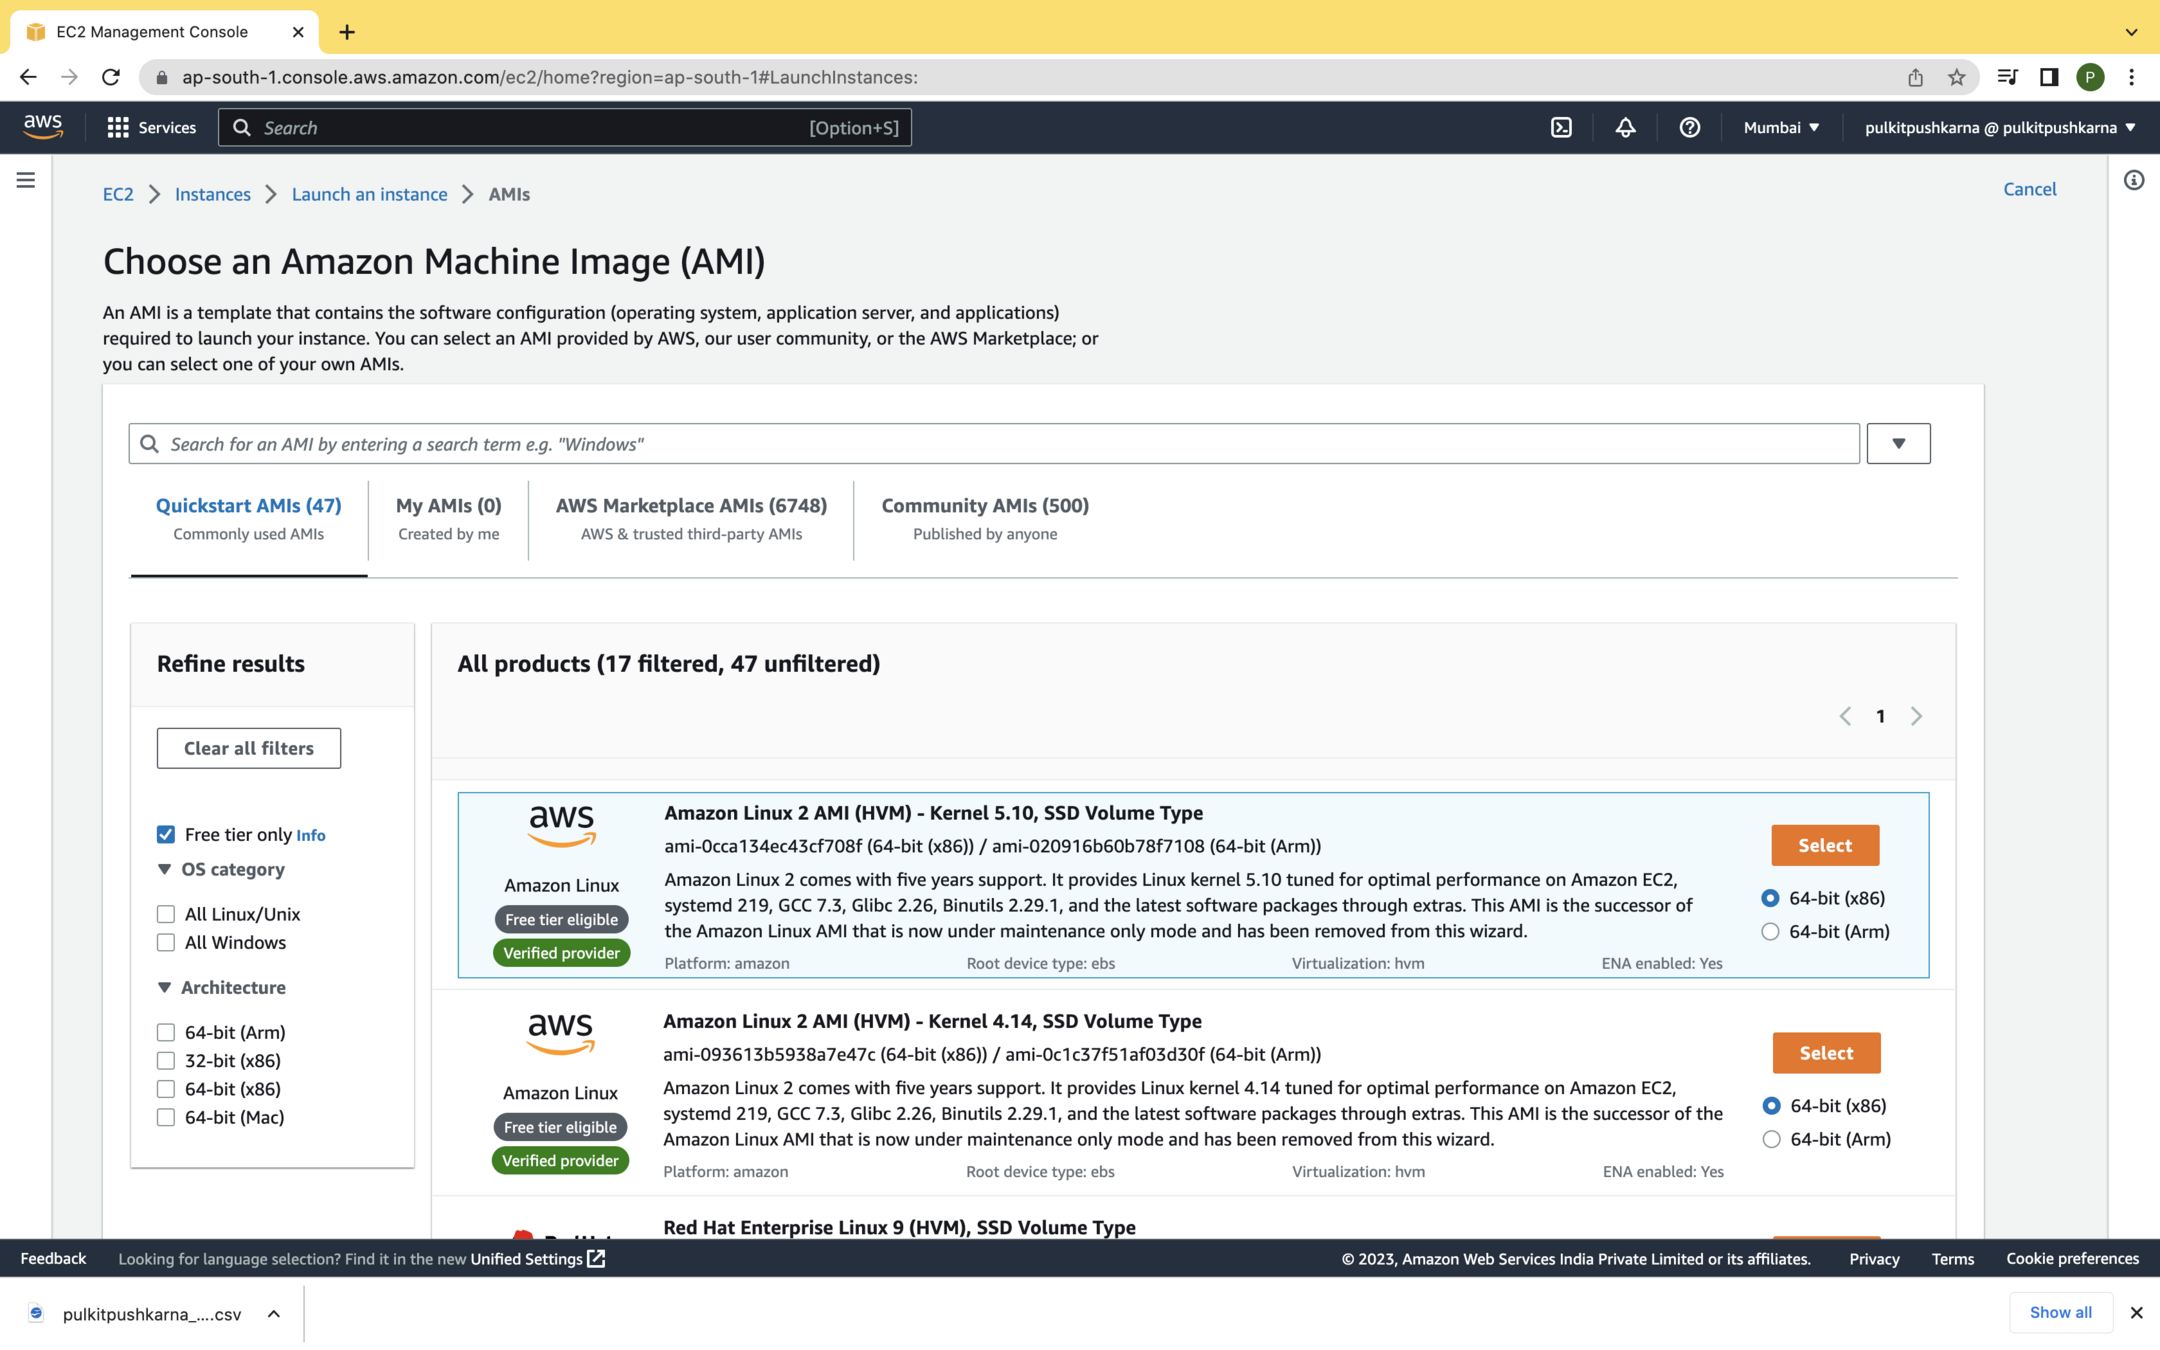The height and width of the screenshot is (1350, 2160).
Task: Open AWS CloudShell icon in top bar
Action: pos(1561,127)
